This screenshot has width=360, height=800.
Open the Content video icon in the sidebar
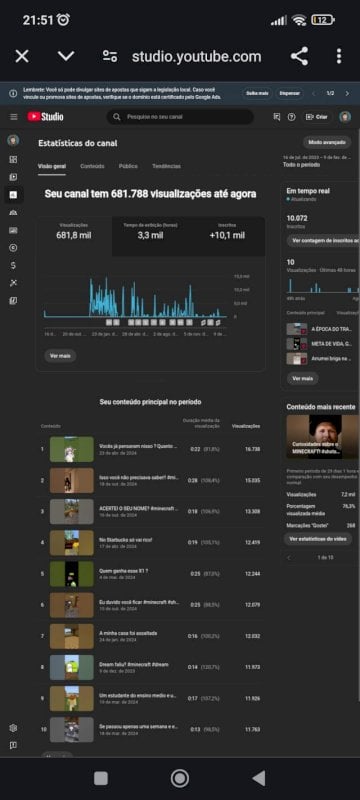click(13, 177)
